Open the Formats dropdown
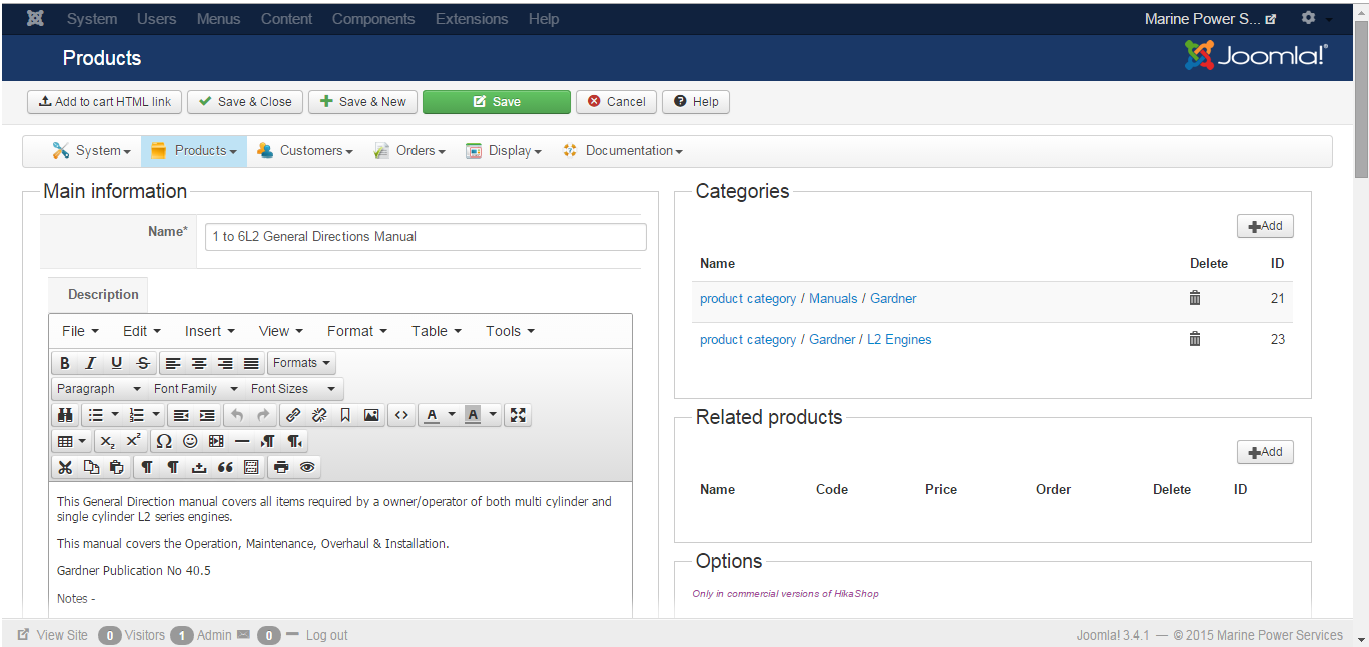The width and height of the screenshot is (1369, 647). [x=301, y=363]
